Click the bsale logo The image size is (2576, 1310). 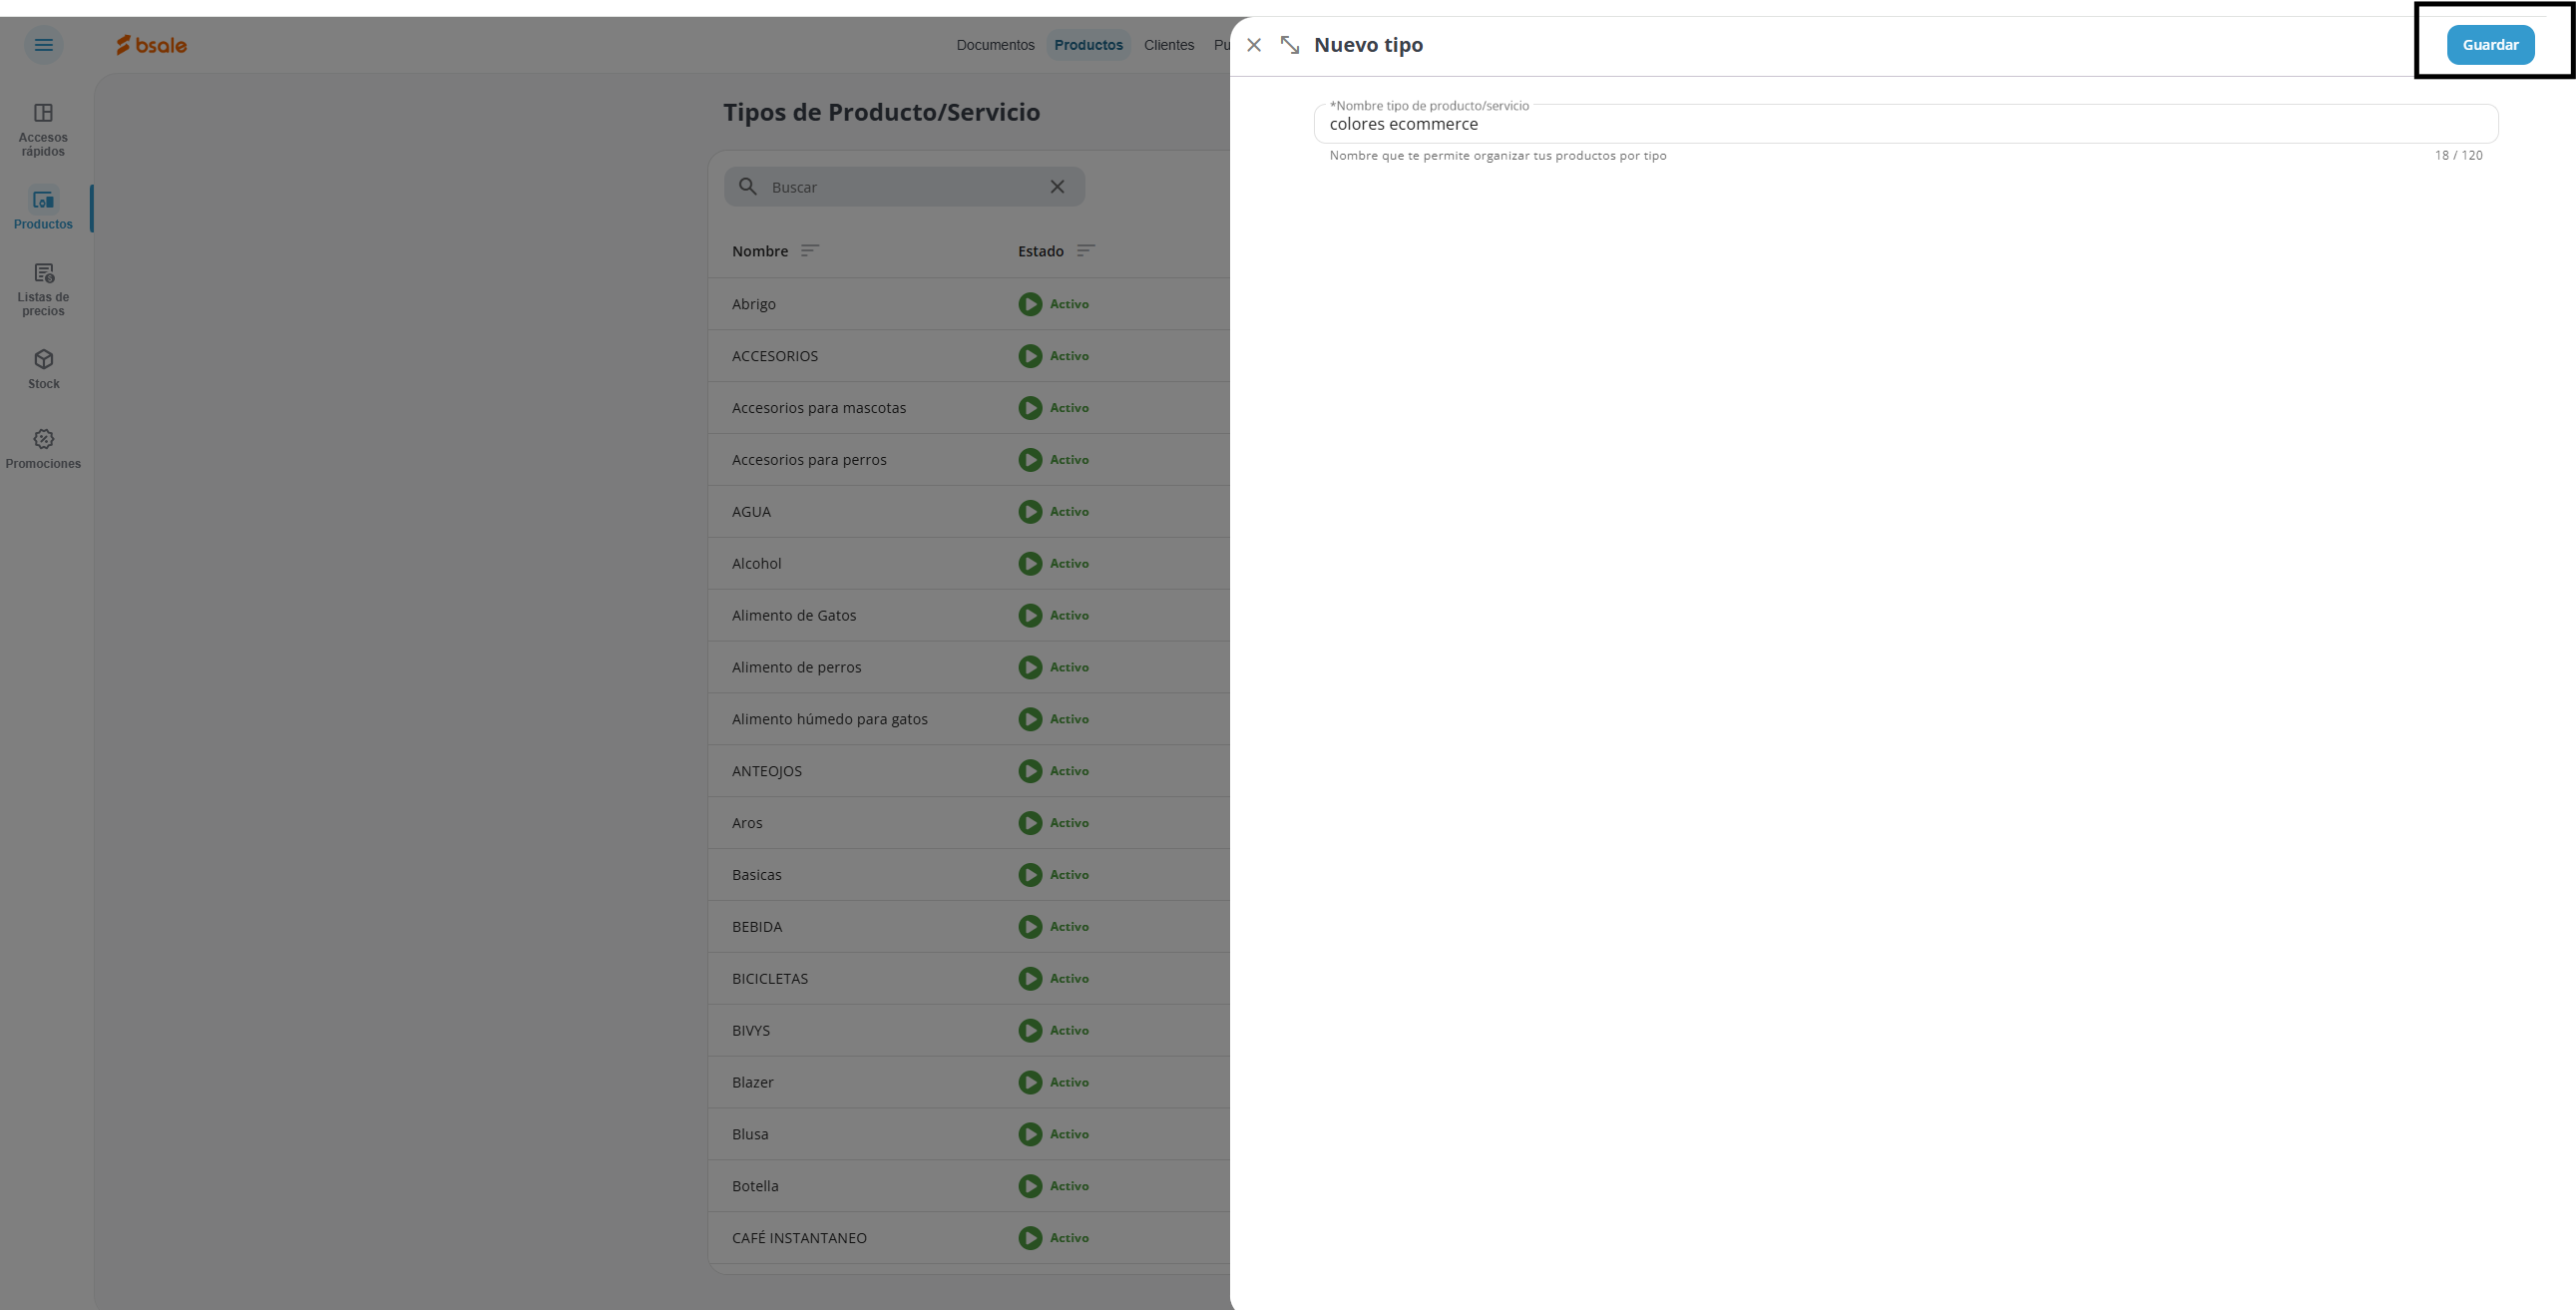(151, 45)
